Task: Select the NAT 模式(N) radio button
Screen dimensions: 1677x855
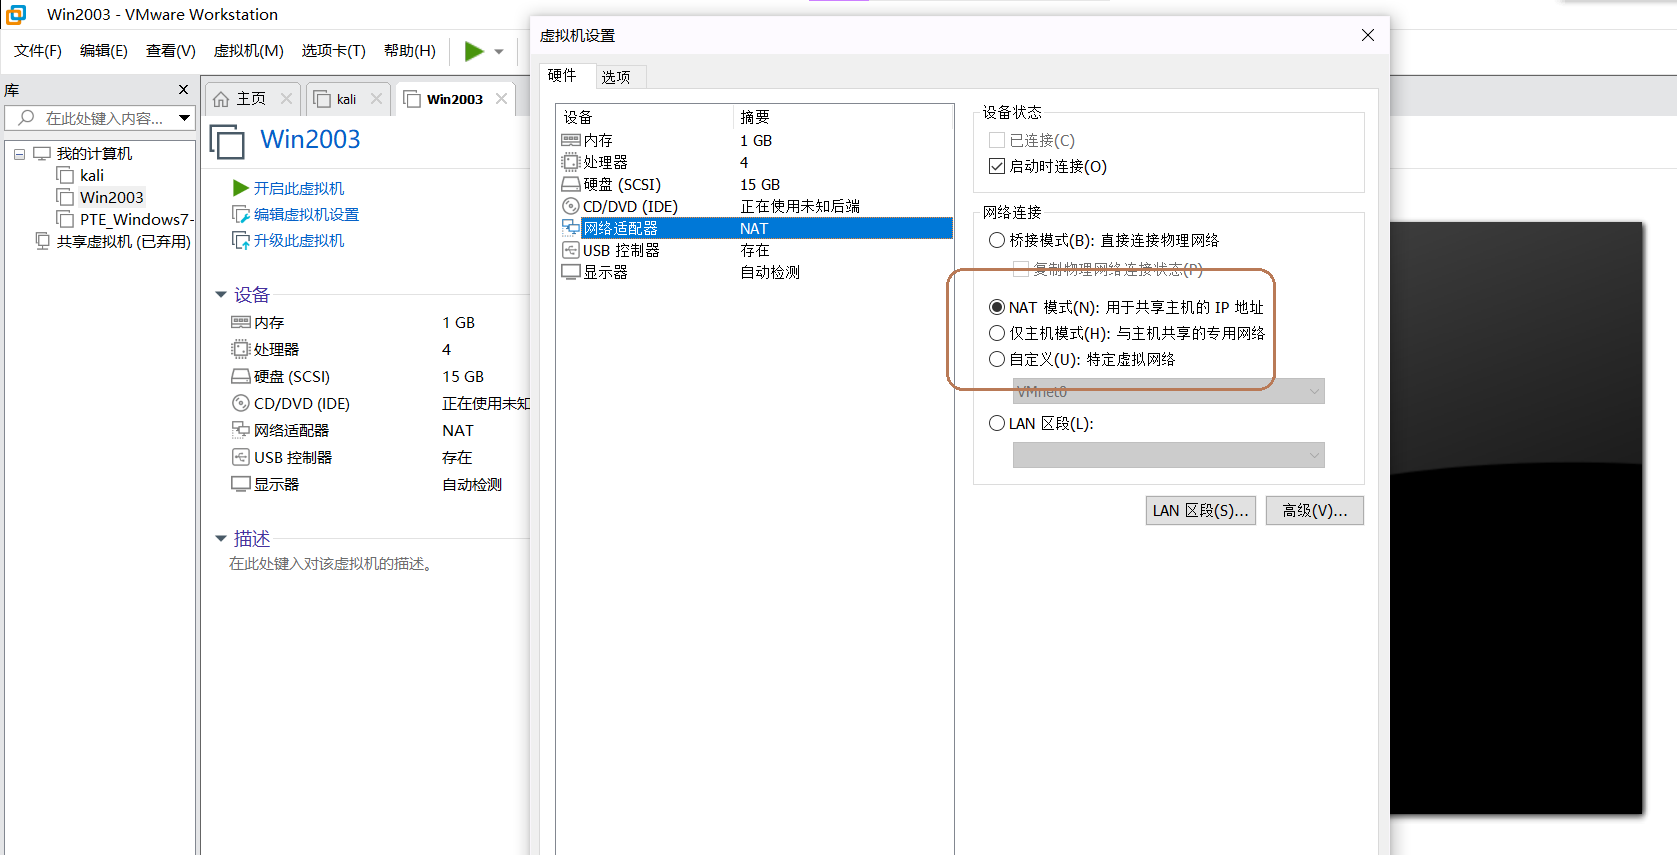Action: point(997,307)
